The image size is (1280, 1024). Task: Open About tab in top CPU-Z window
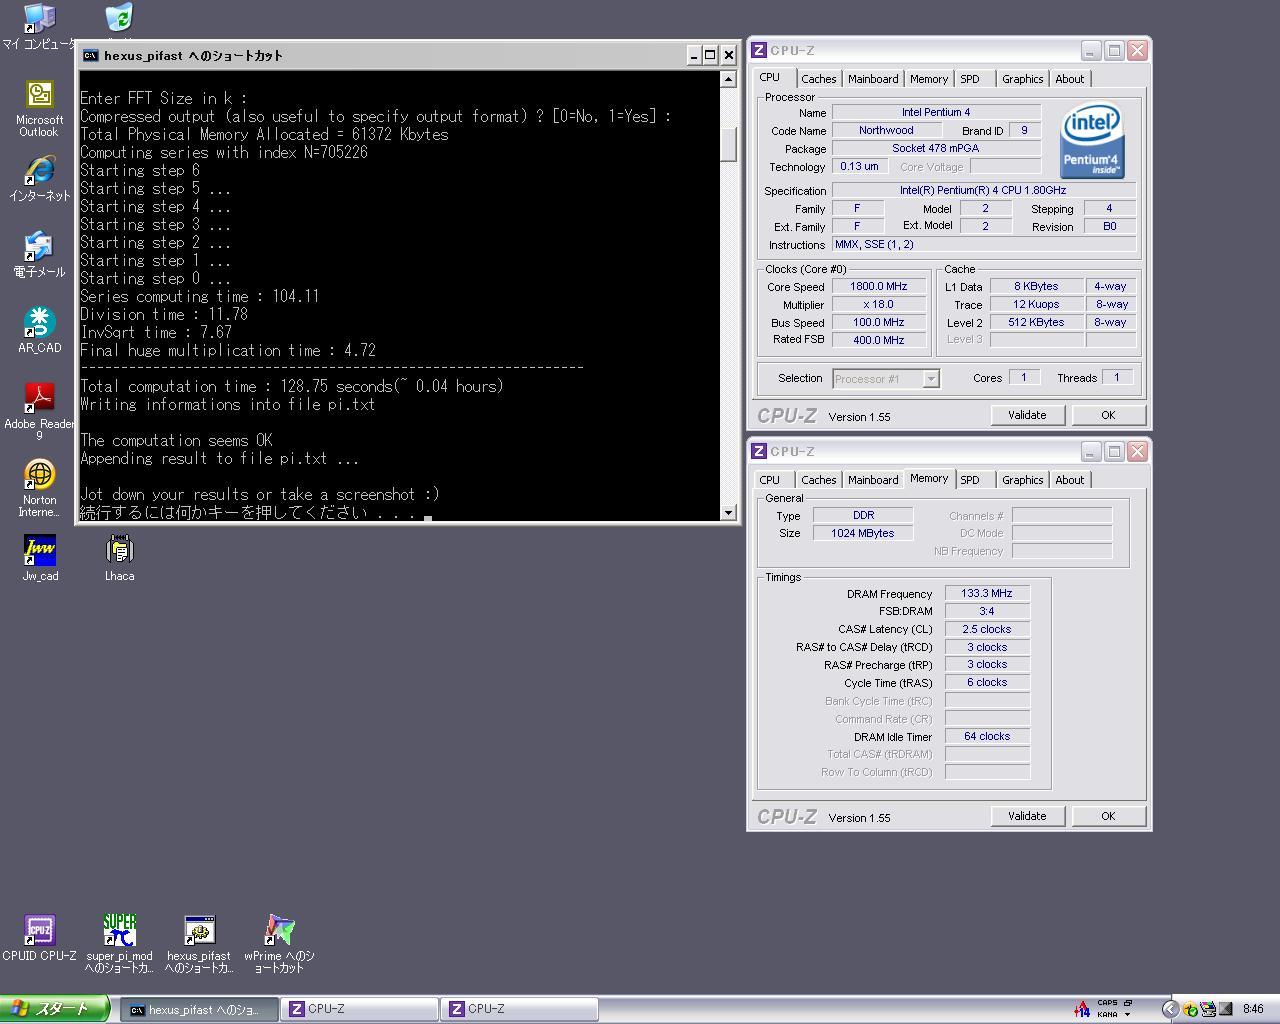[x=1069, y=79]
